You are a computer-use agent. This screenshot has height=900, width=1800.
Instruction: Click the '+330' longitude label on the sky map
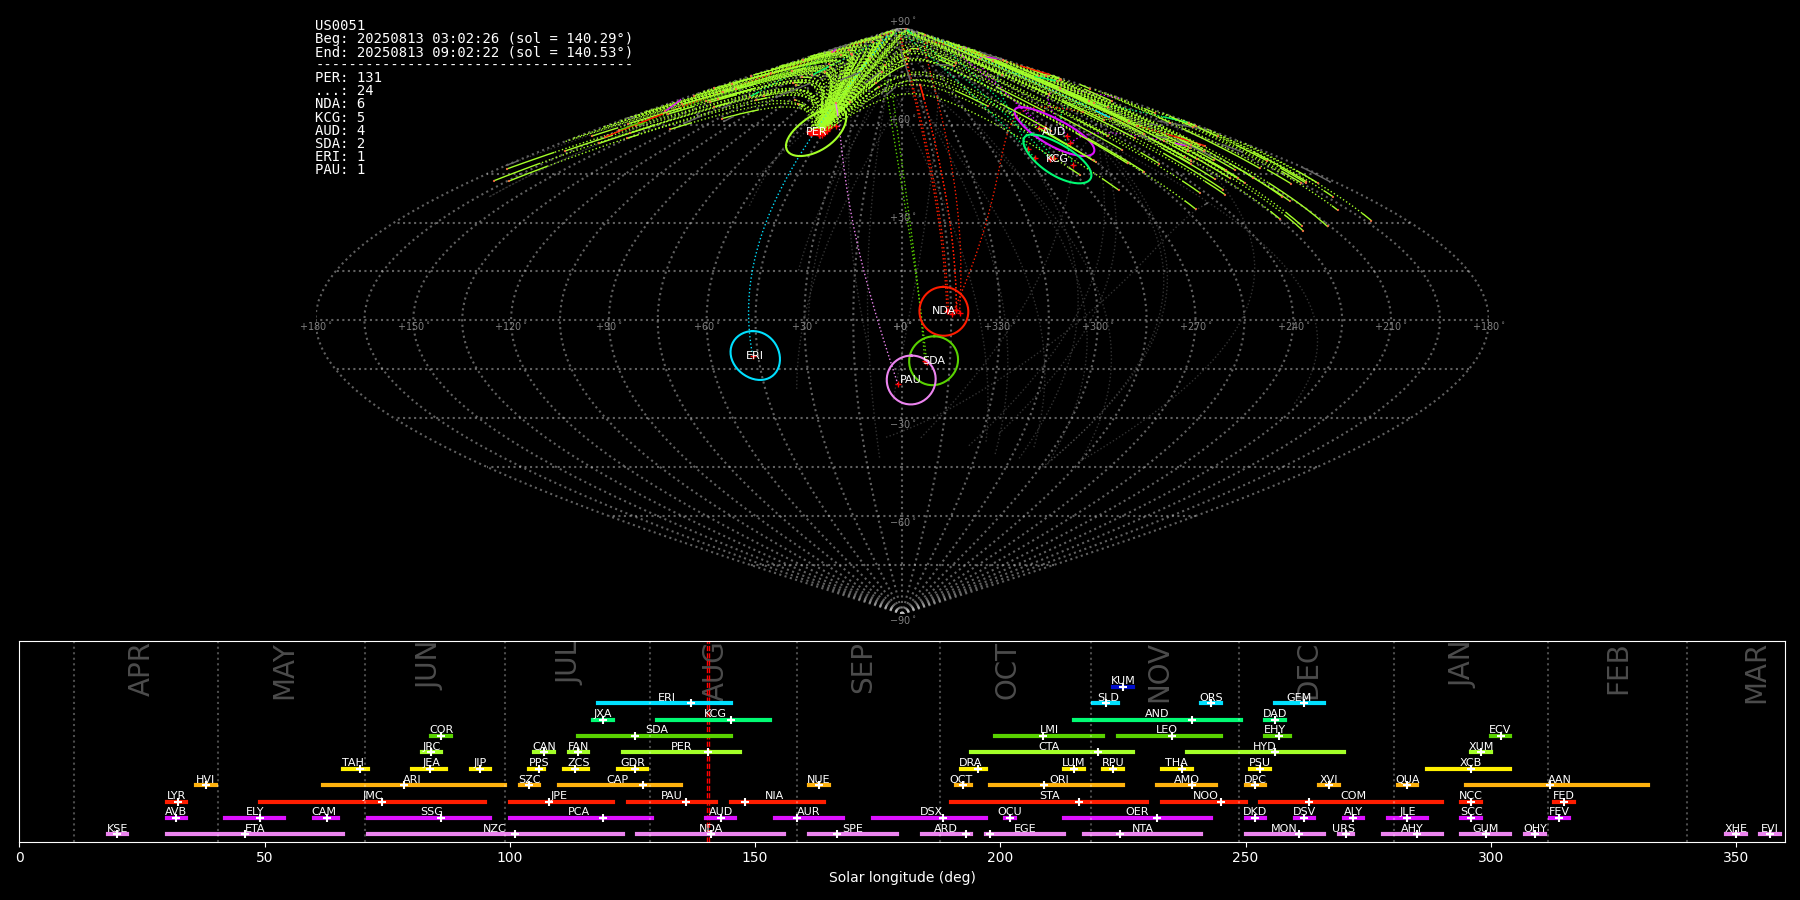pyautogui.click(x=997, y=326)
